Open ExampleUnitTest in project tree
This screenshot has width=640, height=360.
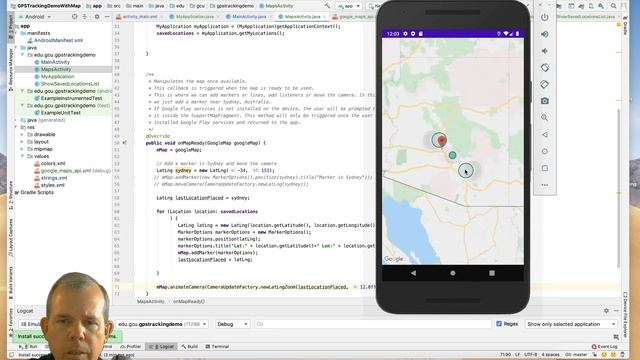point(60,113)
